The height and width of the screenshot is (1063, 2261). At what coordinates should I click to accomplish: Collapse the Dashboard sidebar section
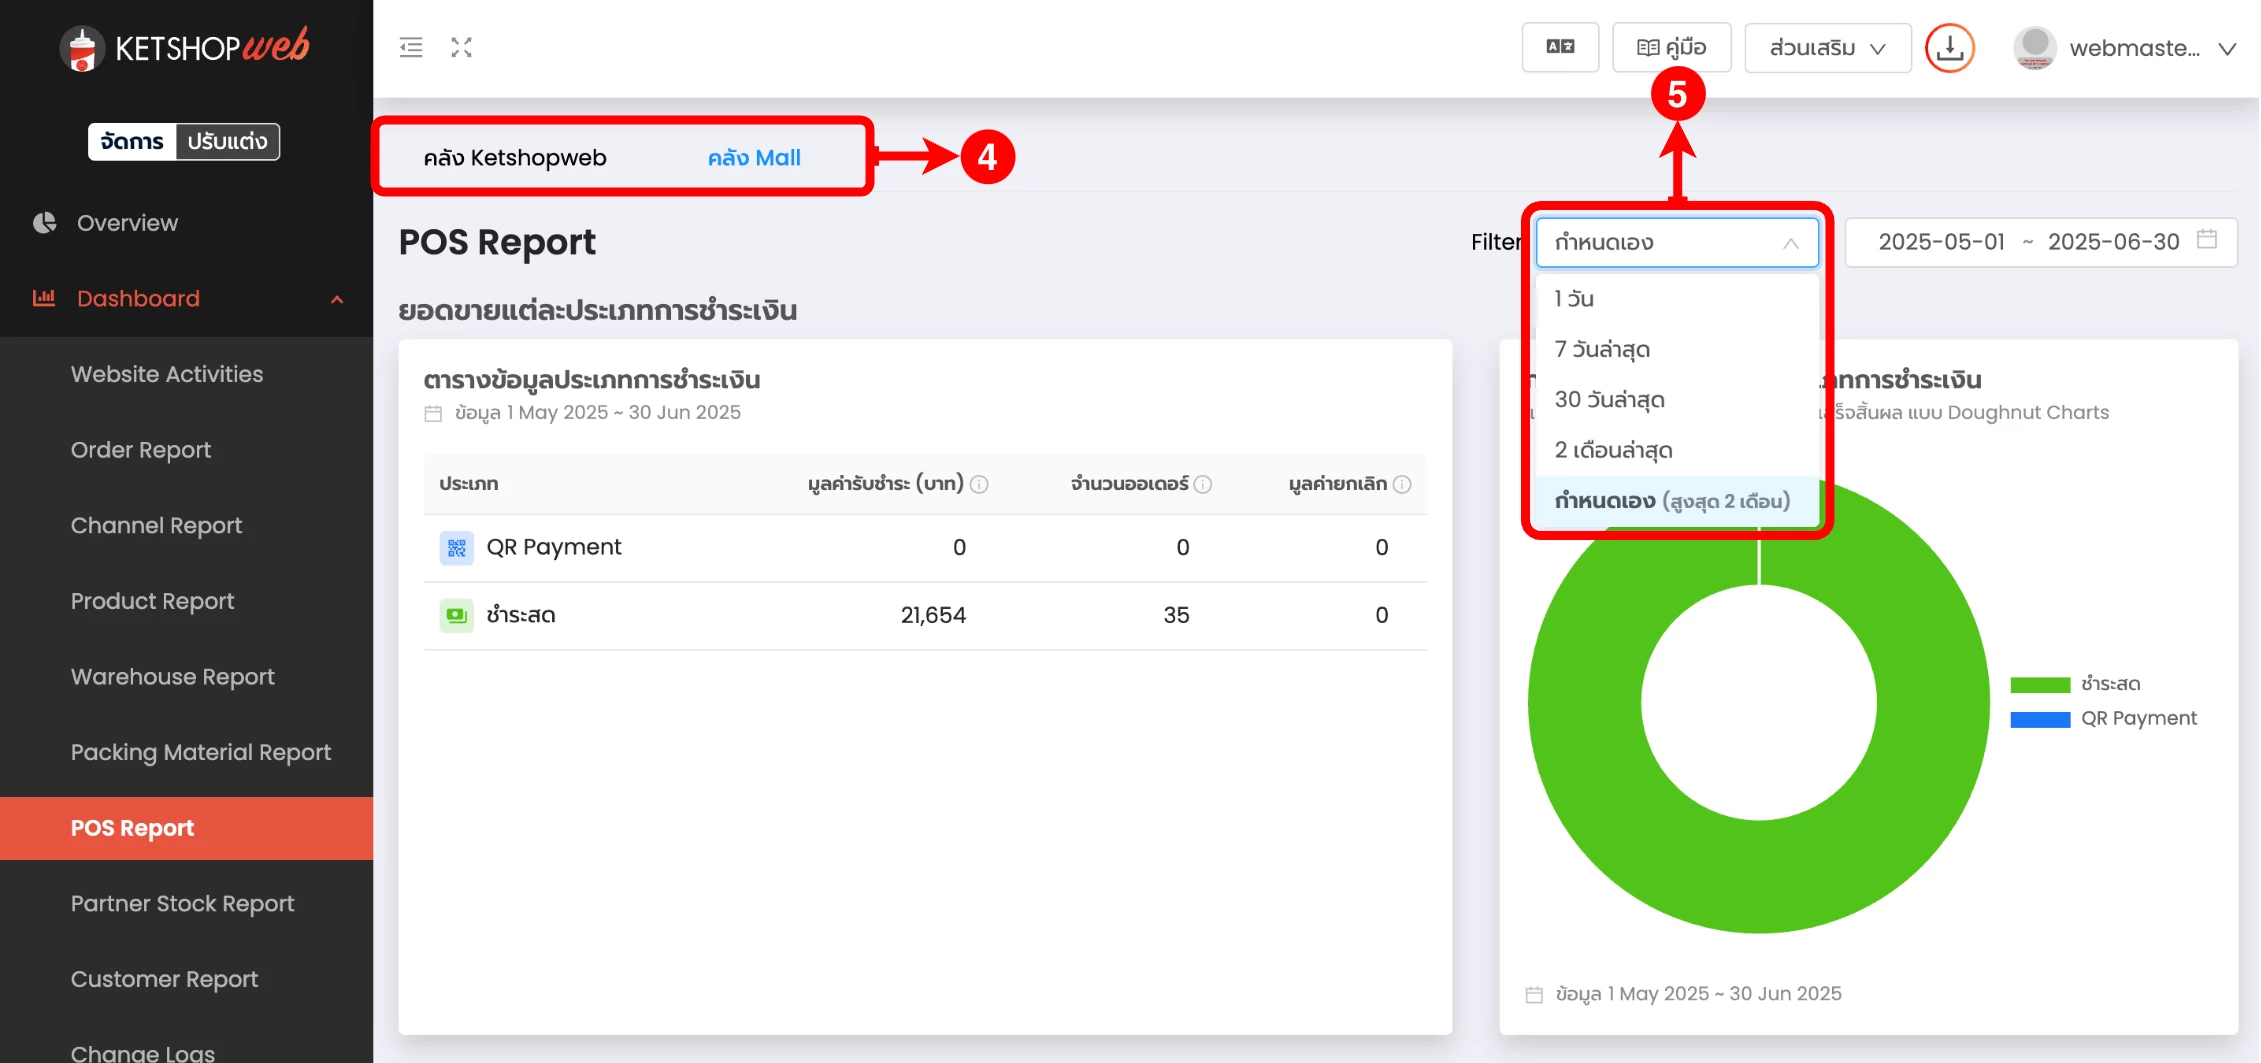tap(336, 299)
